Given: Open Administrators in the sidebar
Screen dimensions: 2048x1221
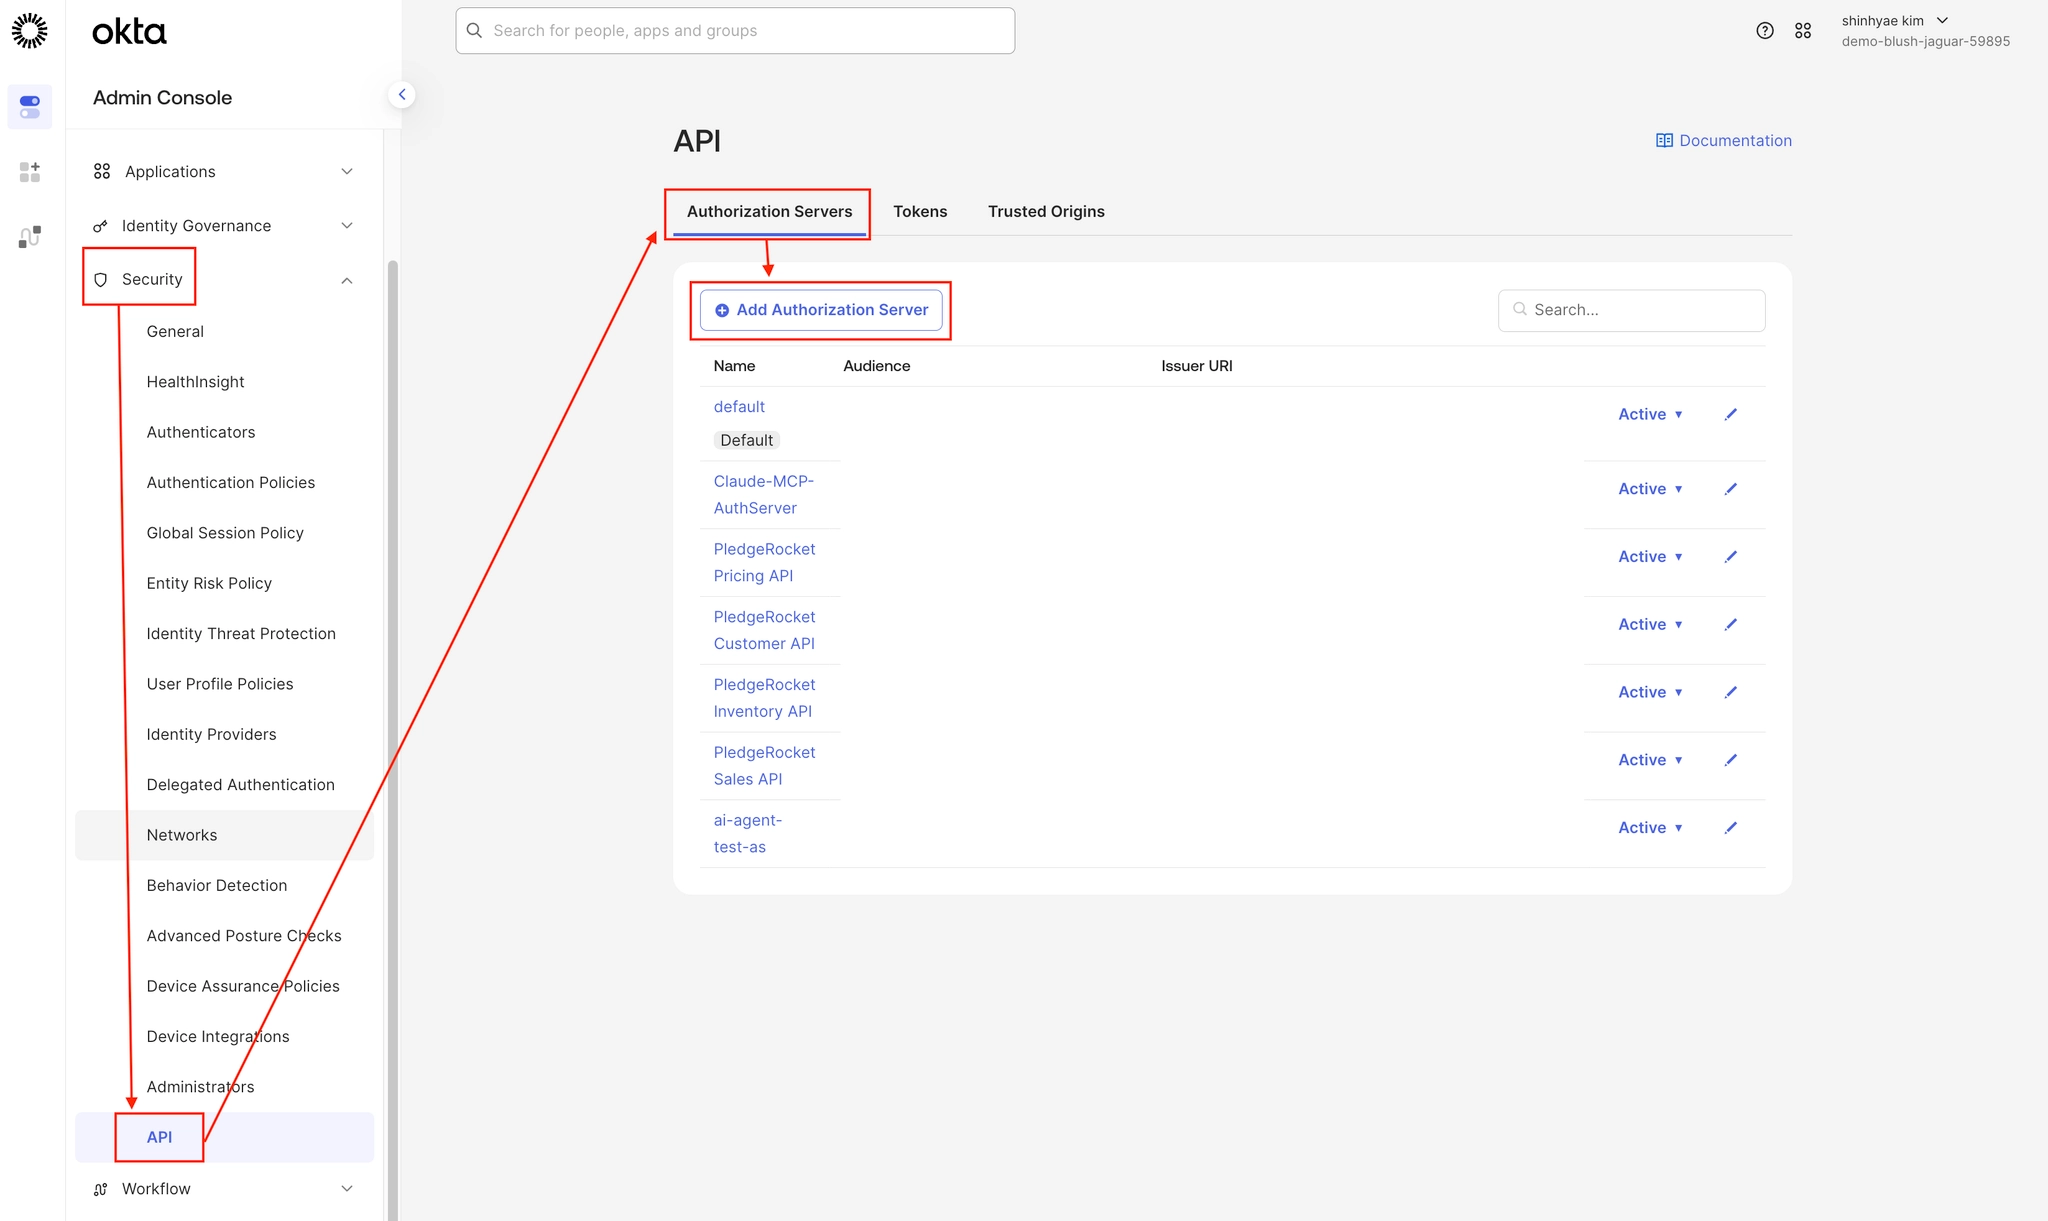Looking at the screenshot, I should [200, 1087].
